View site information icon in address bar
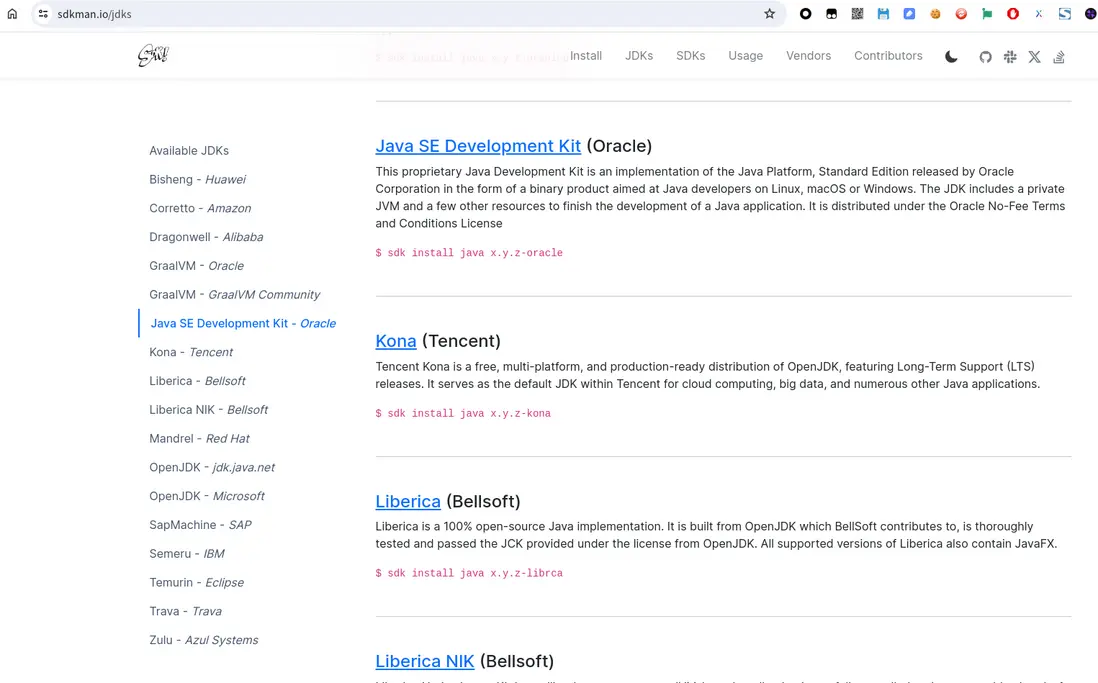 point(43,14)
